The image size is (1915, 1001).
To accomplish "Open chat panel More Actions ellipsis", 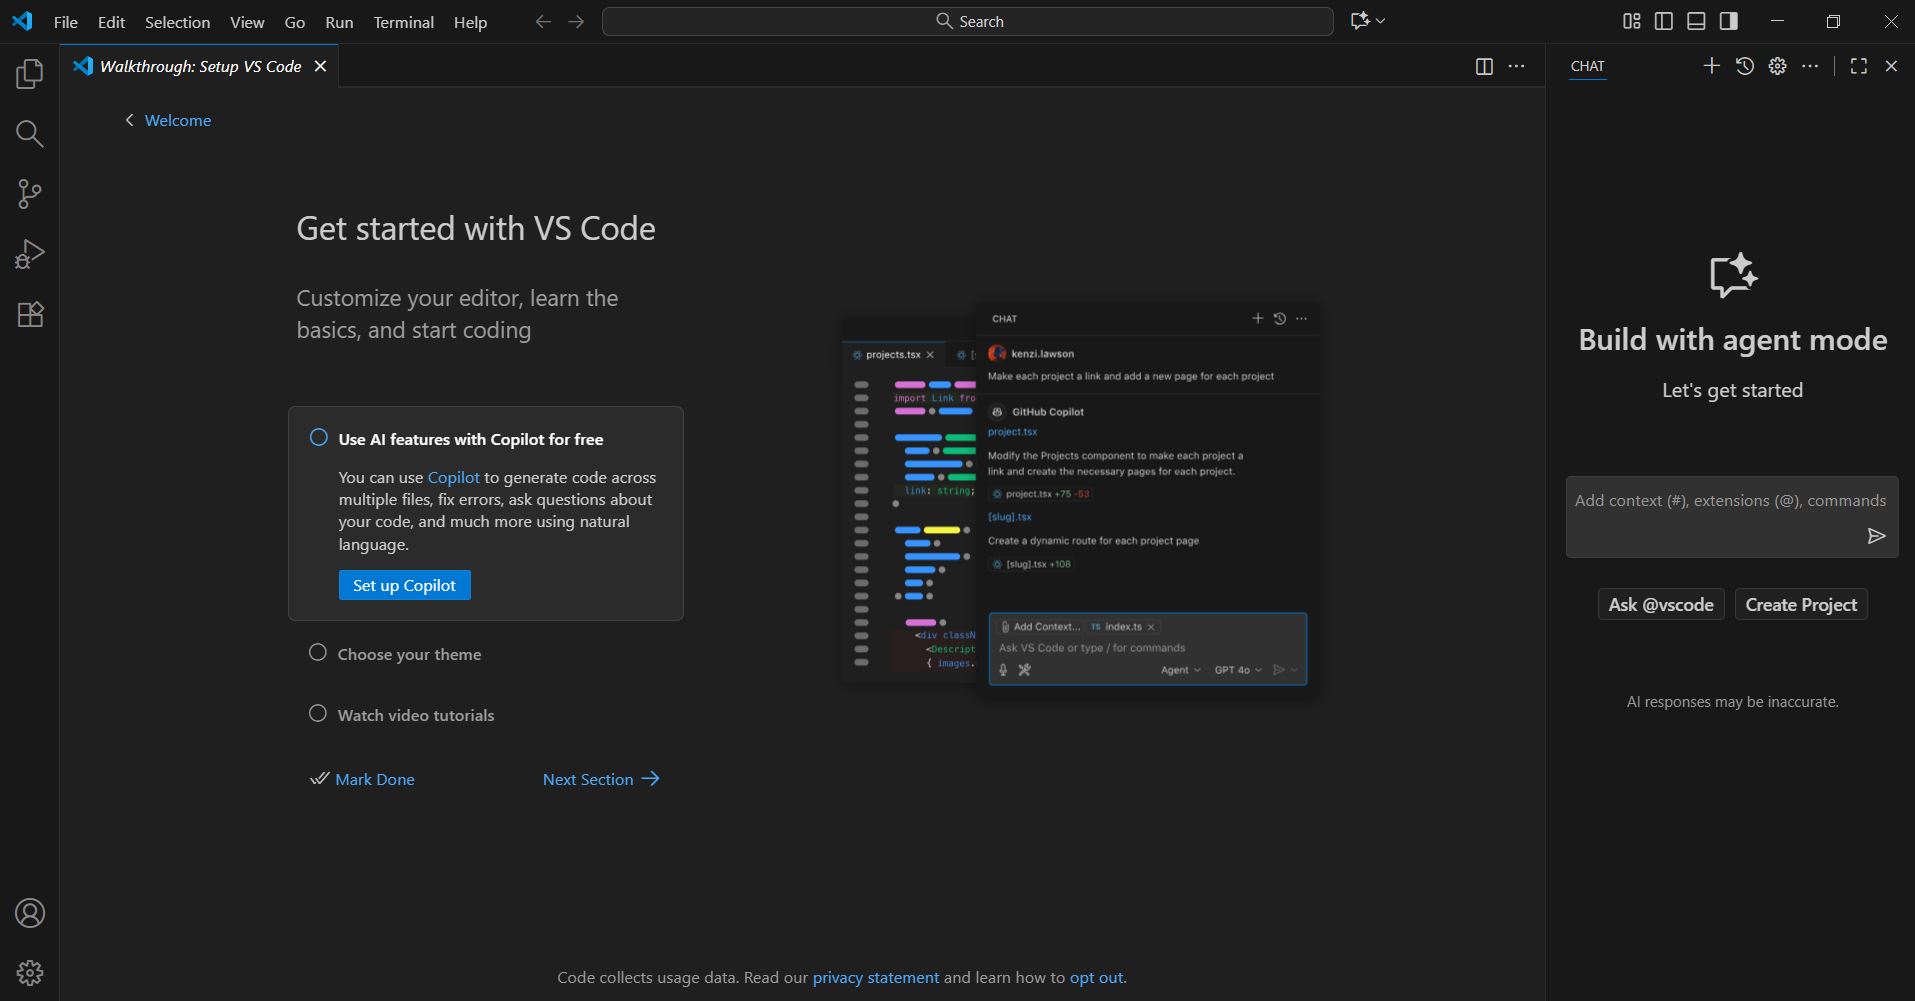I will (1810, 66).
